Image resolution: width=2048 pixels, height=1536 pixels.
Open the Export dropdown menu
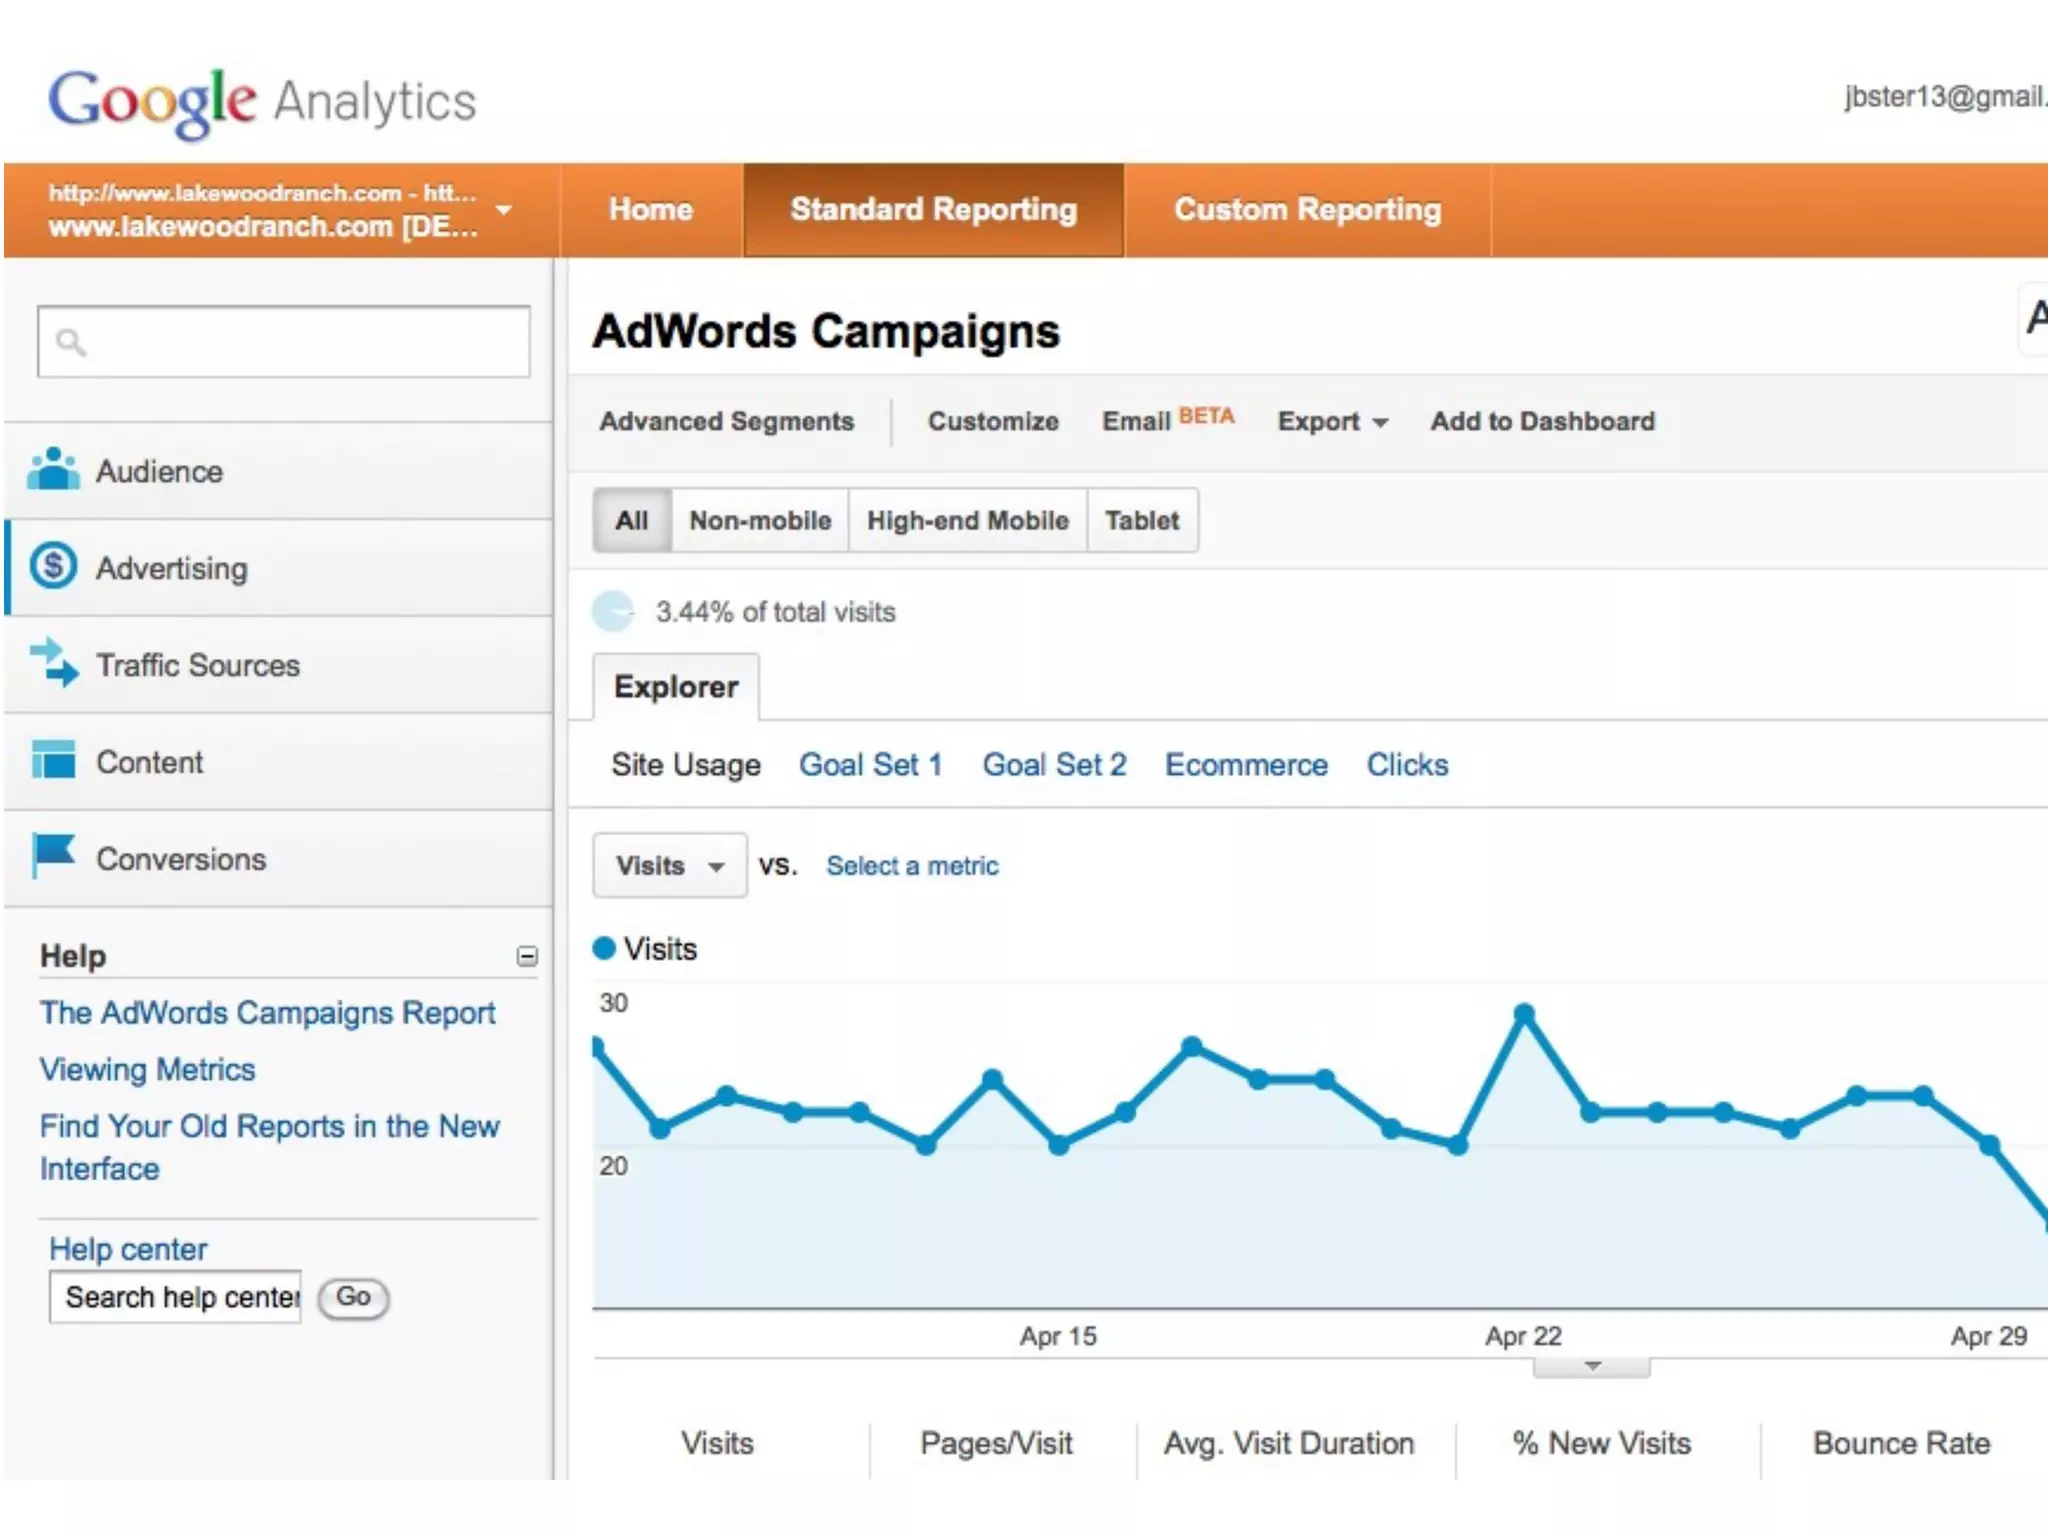point(1332,422)
